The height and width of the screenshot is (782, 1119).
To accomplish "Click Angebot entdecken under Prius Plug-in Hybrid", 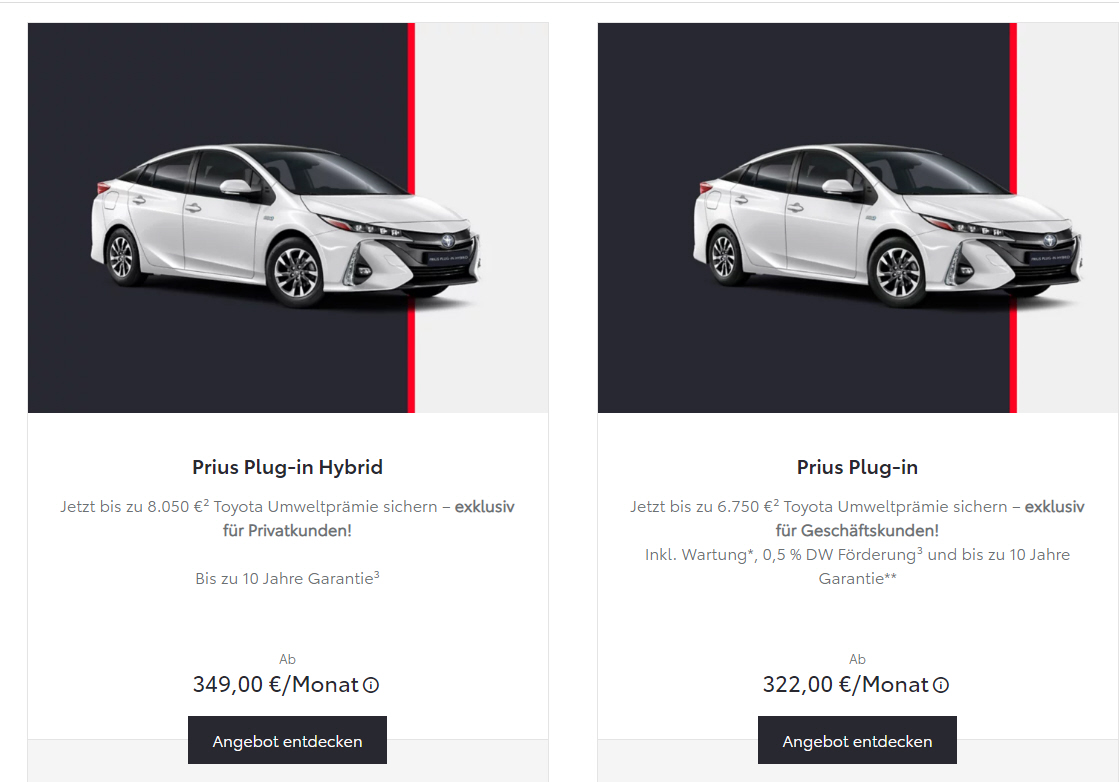I will click(288, 741).
